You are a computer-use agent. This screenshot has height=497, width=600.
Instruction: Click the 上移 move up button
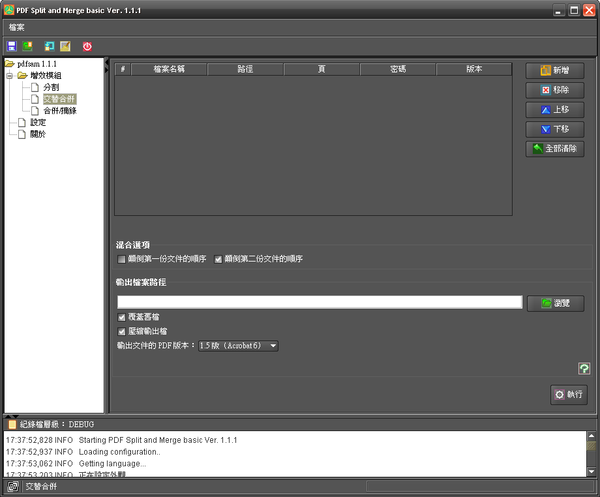555,110
